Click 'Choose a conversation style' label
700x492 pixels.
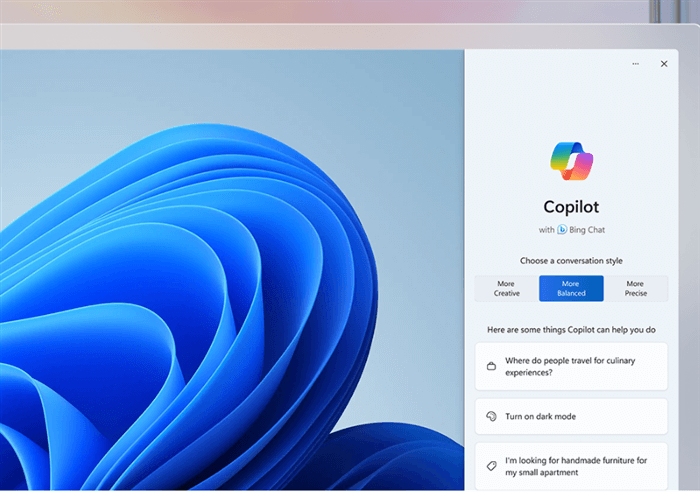point(571,261)
